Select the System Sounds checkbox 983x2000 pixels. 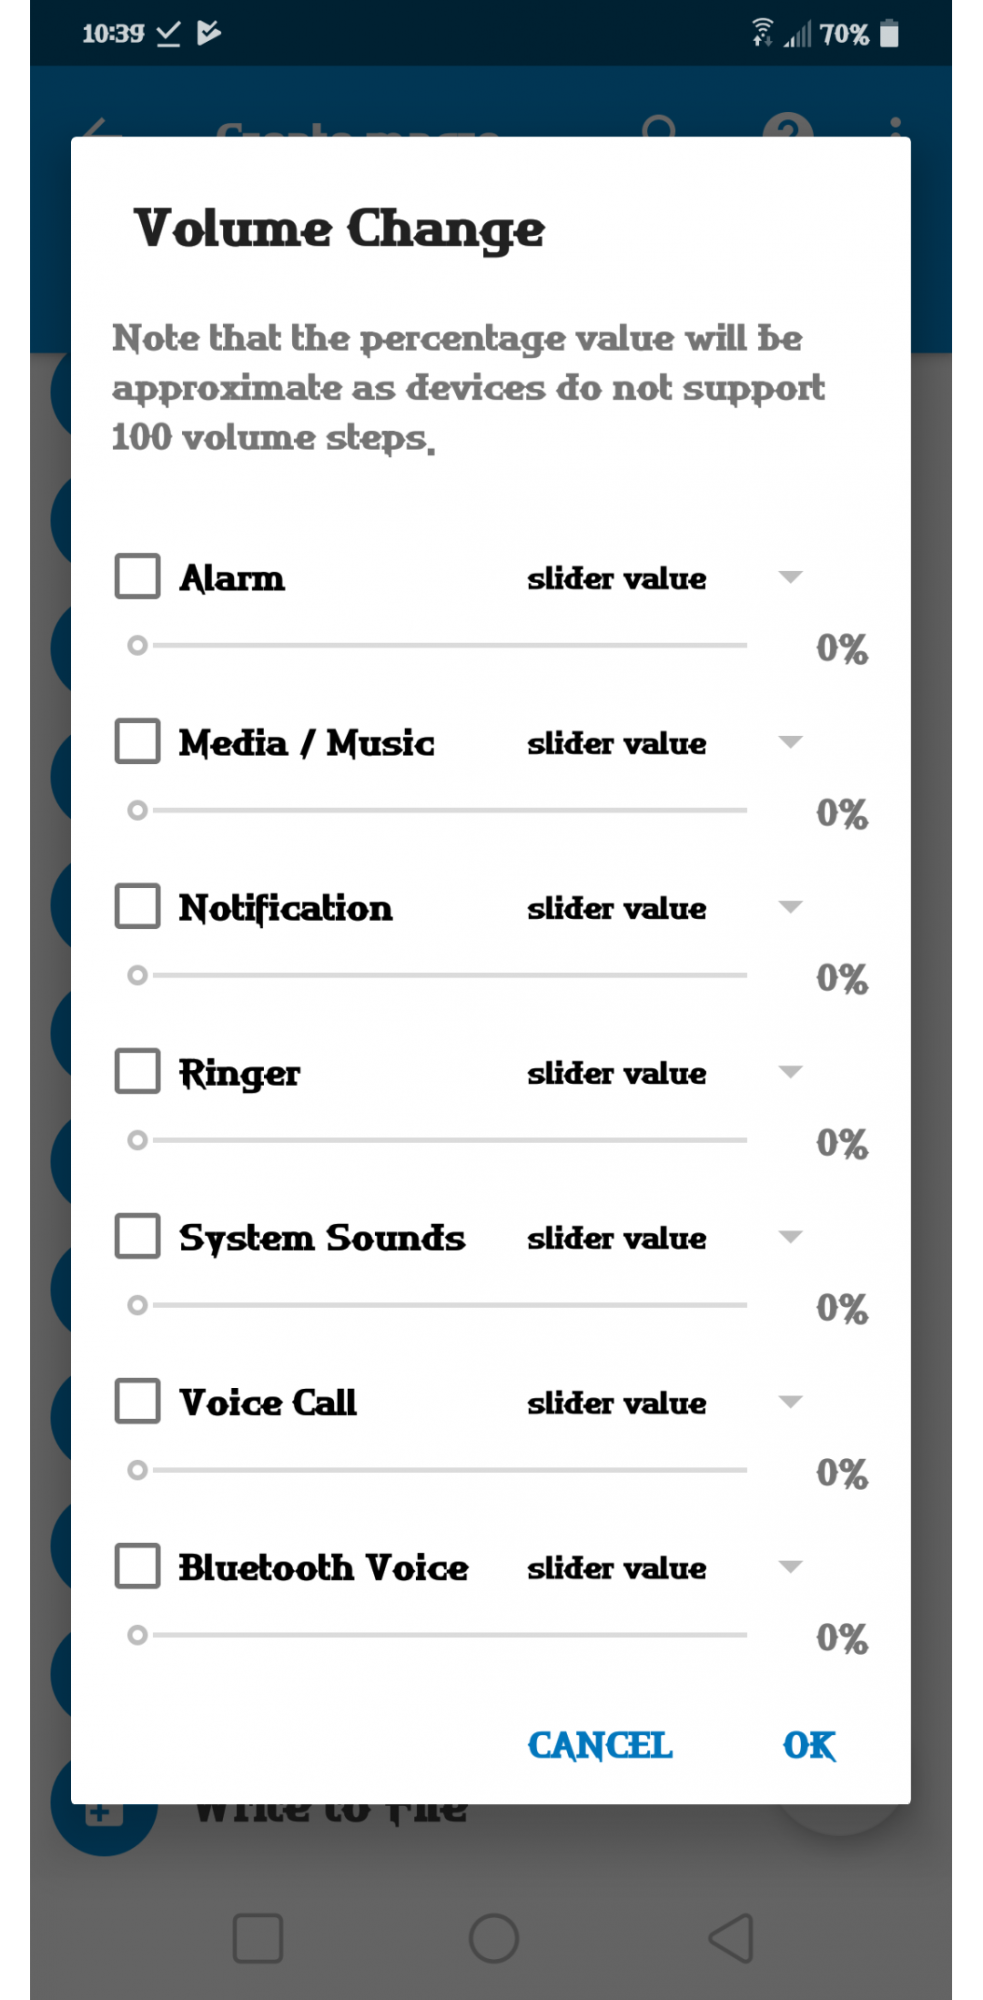[138, 1237]
